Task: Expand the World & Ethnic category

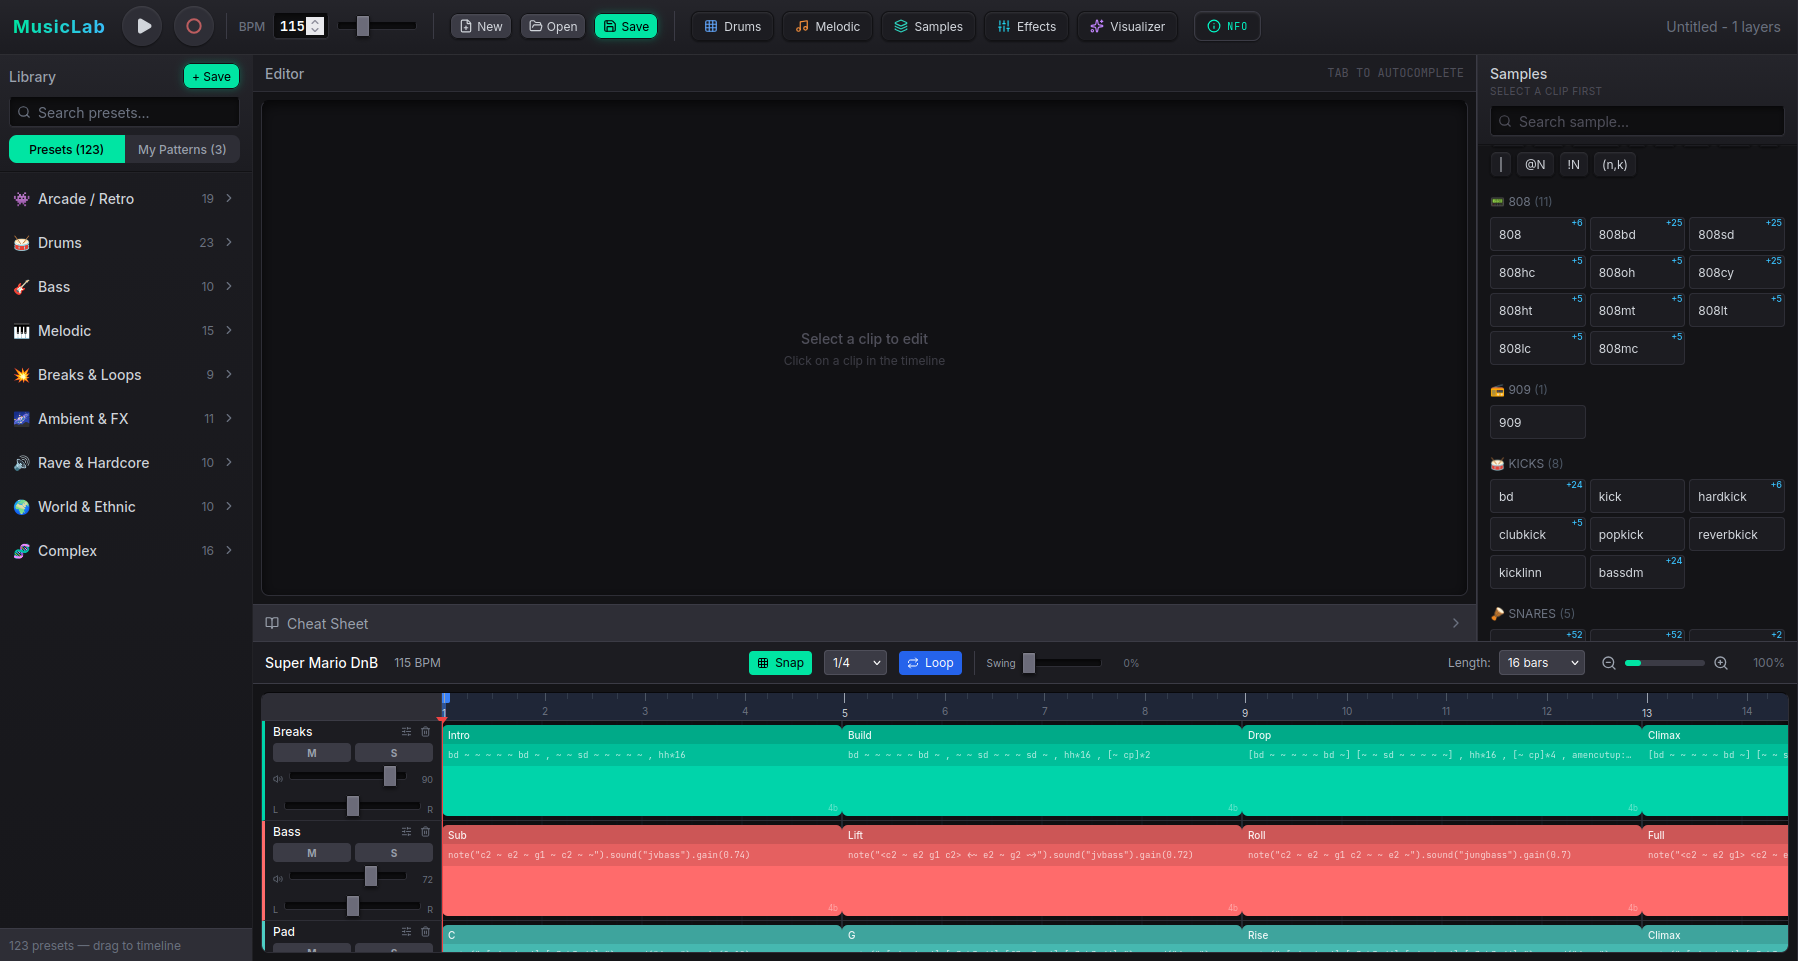Action: (124, 507)
